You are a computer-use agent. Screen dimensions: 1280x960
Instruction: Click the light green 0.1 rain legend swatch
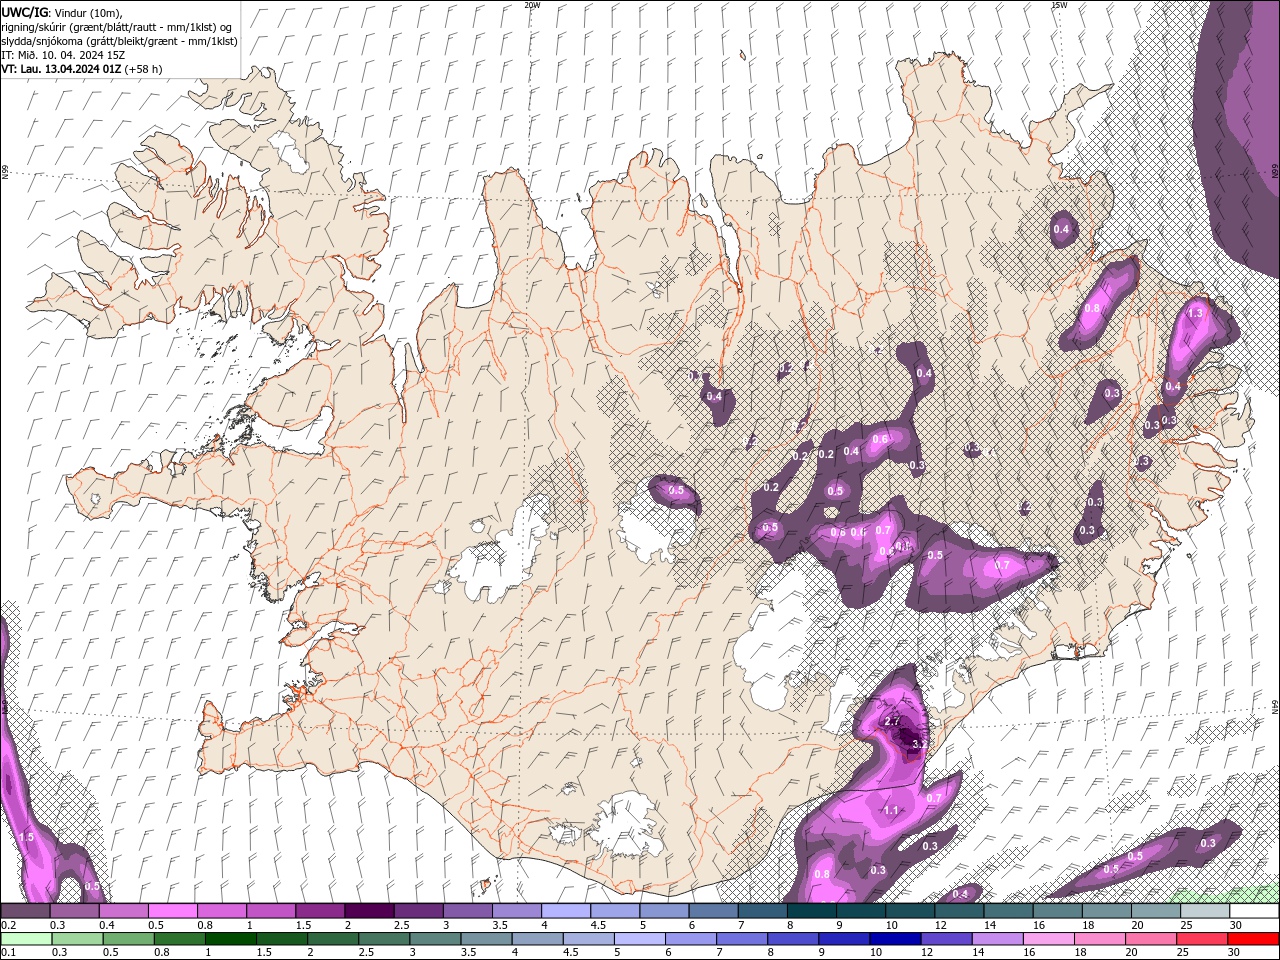click(25, 939)
